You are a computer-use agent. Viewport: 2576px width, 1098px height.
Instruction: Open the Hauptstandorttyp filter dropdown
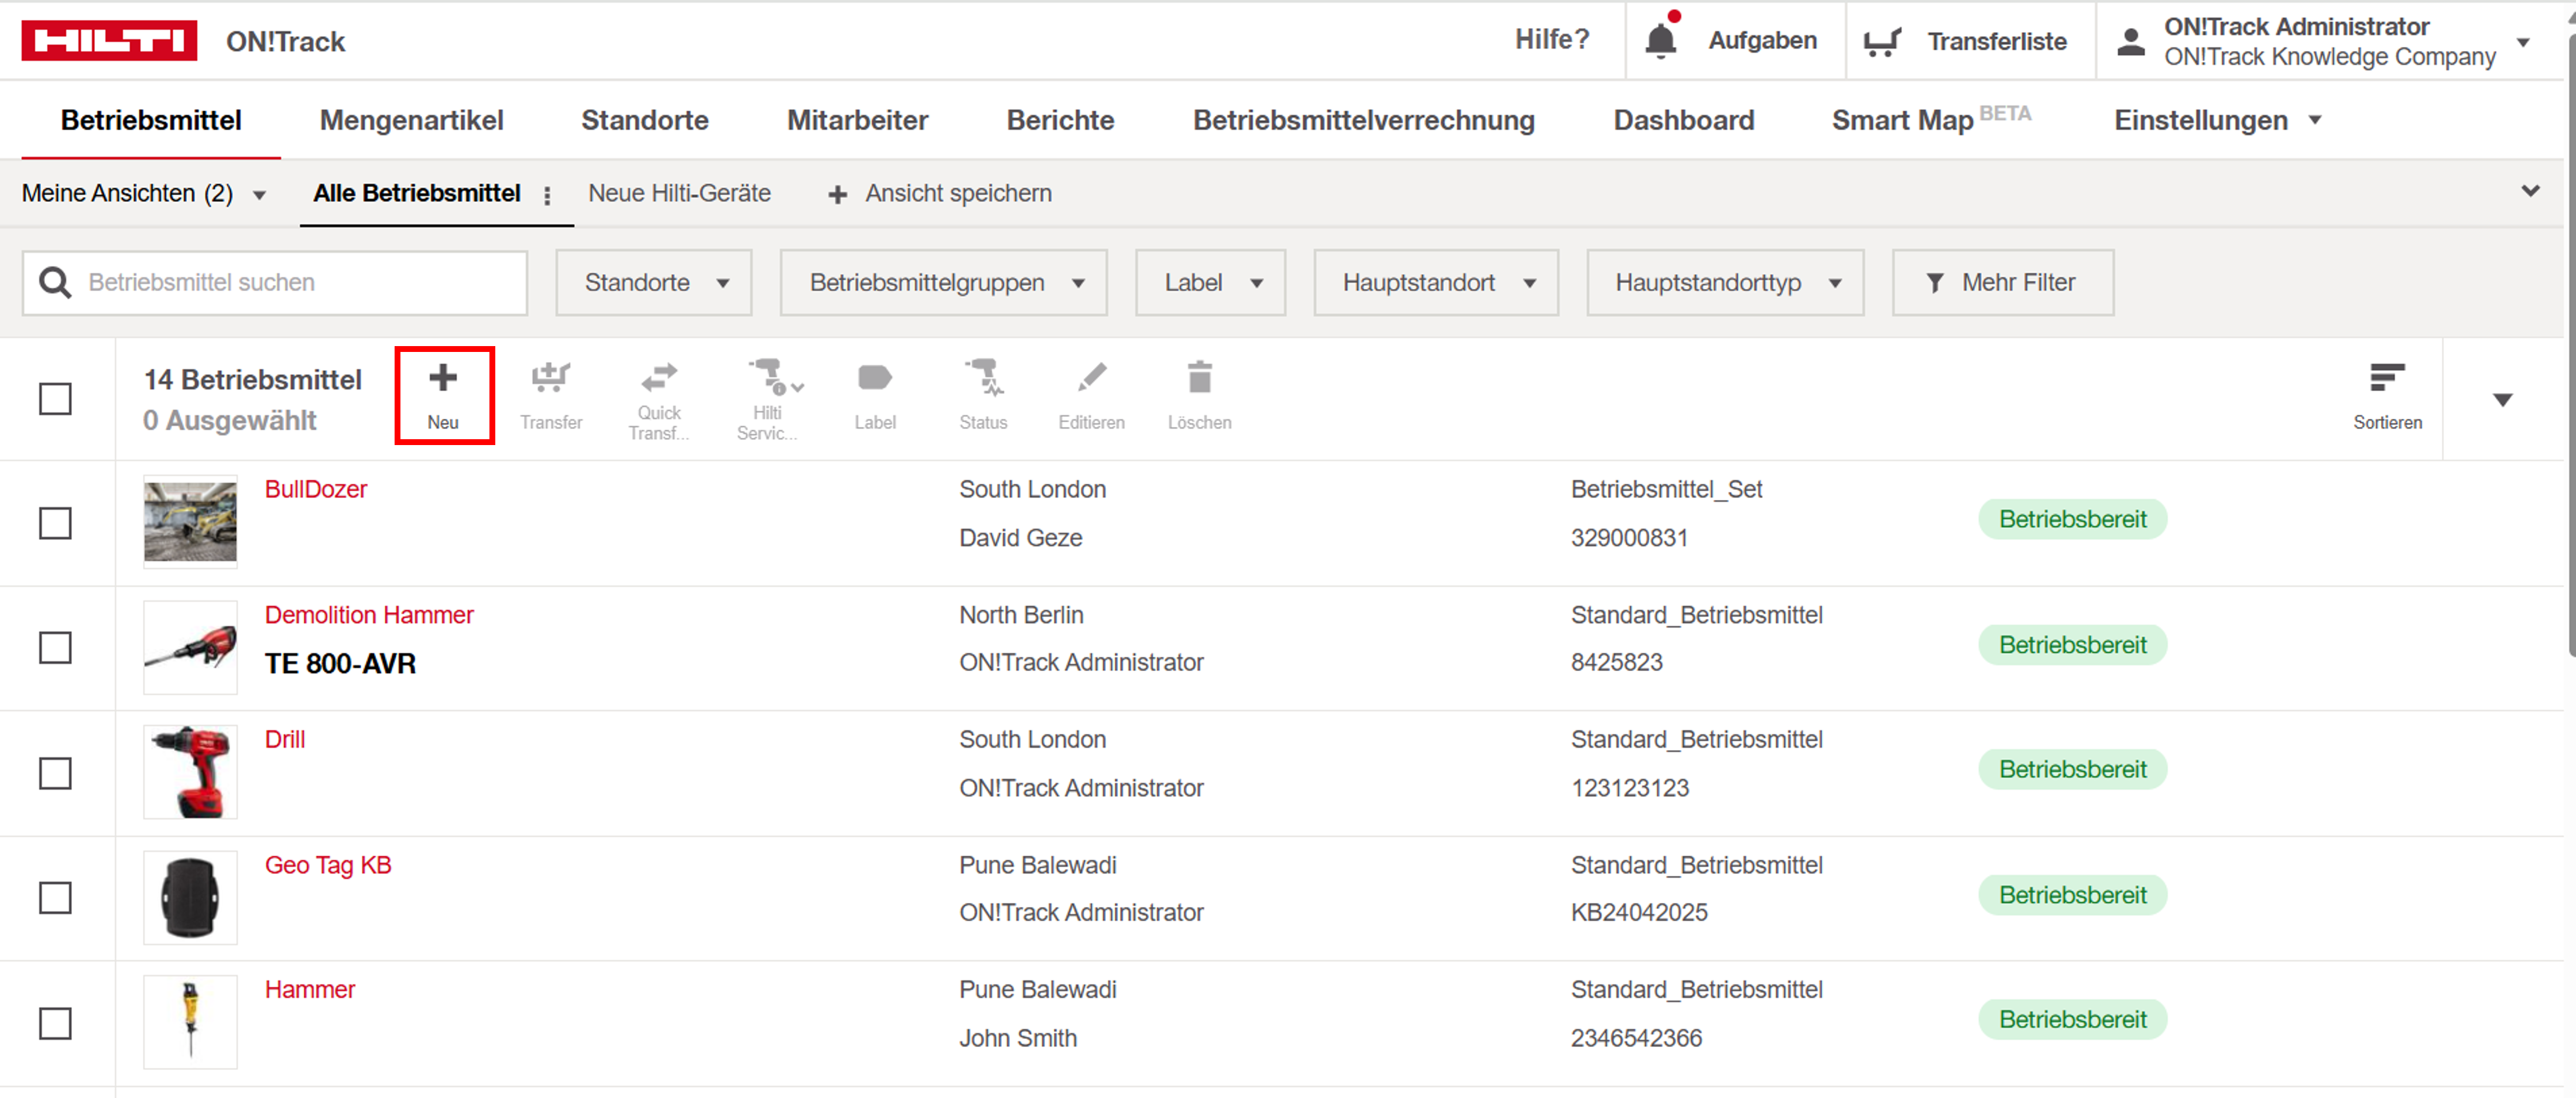(1725, 283)
